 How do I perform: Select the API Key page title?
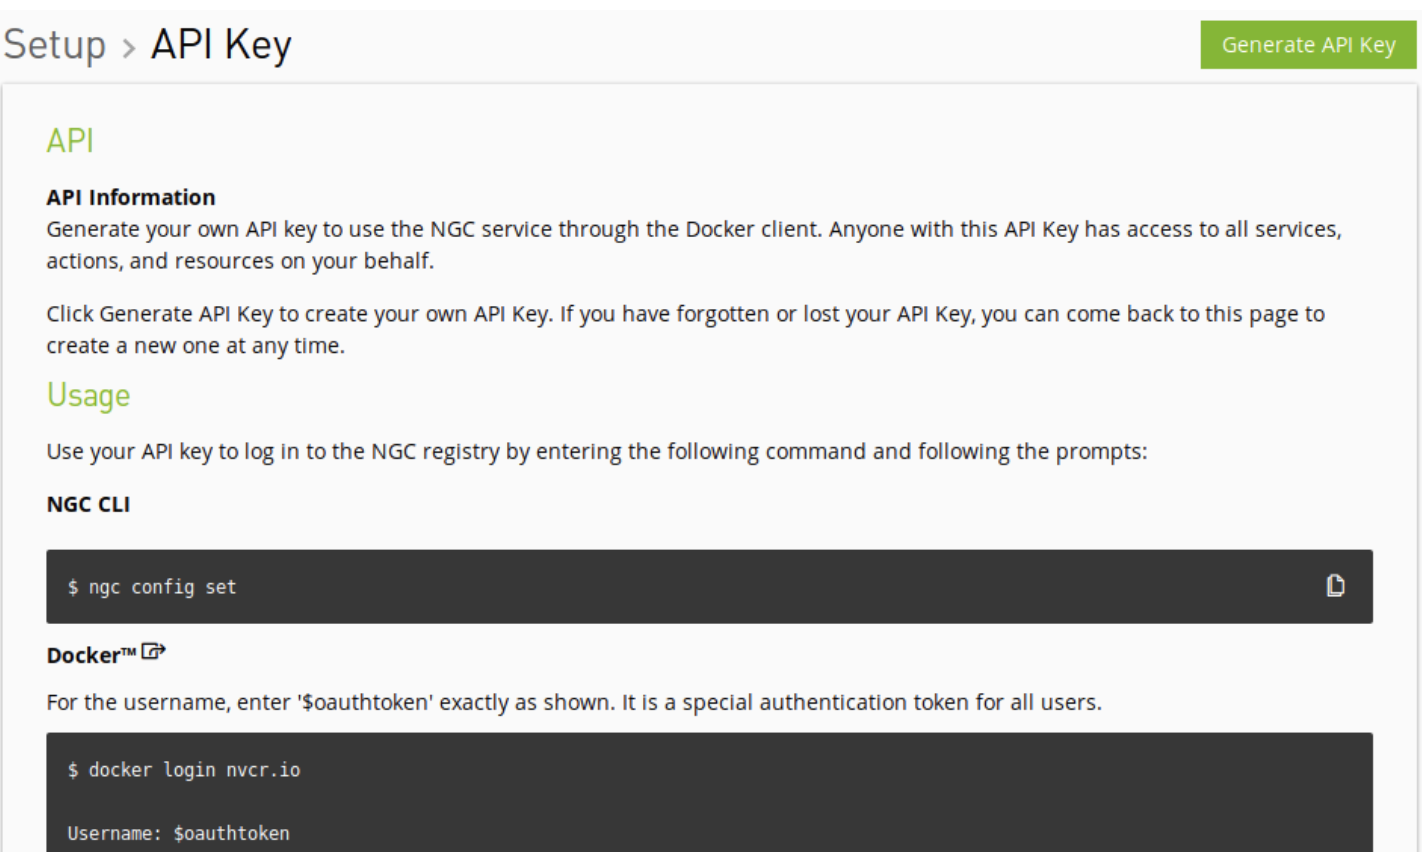coord(221,45)
